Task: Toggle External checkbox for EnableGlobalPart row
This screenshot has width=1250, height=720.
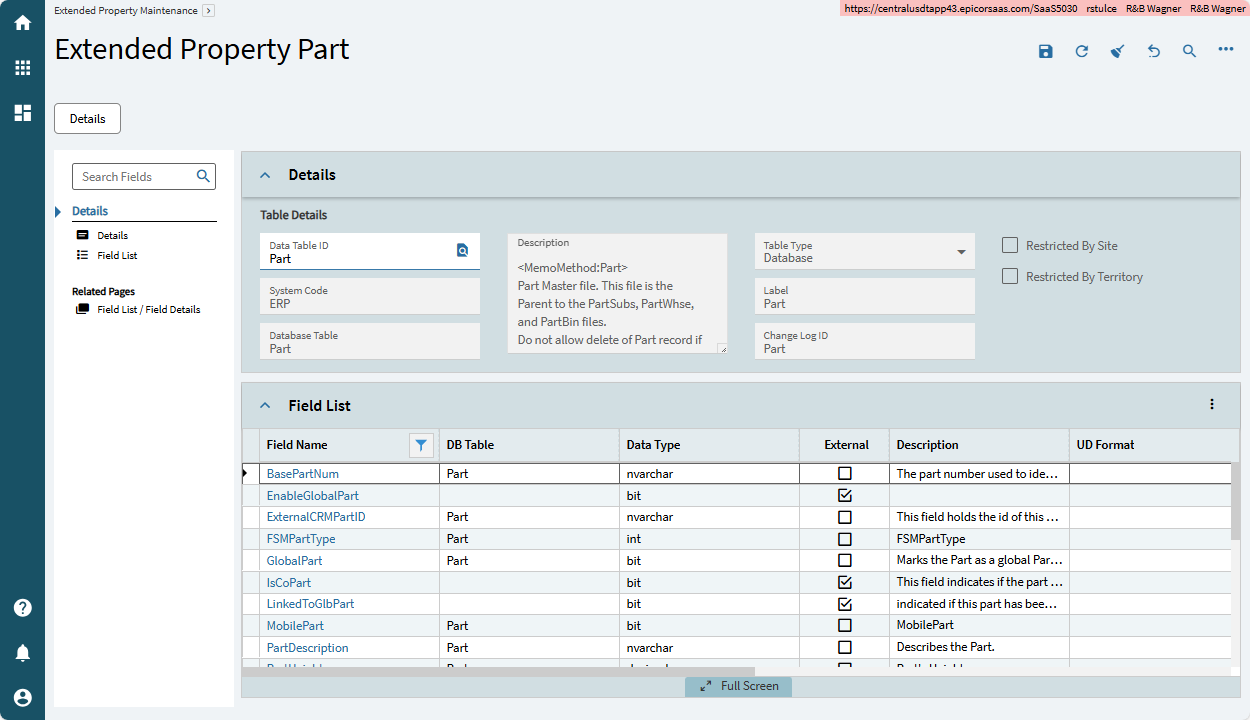Action: pyautogui.click(x=844, y=495)
